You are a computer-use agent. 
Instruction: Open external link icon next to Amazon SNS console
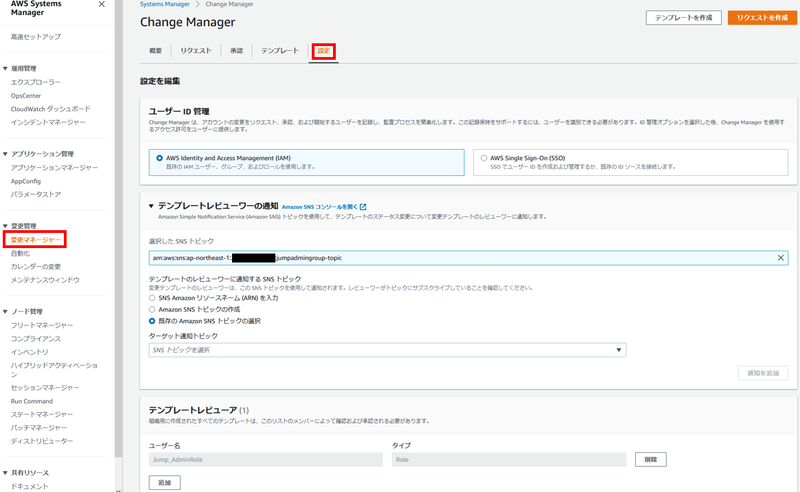[363, 207]
